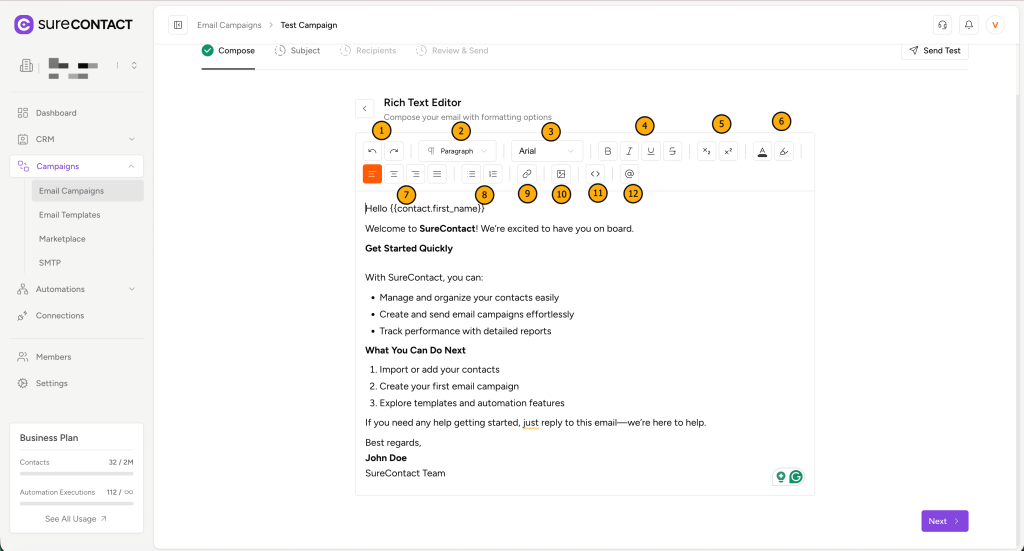Open the Paragraph style dropdown
This screenshot has width=1024, height=551.
[x=457, y=151]
